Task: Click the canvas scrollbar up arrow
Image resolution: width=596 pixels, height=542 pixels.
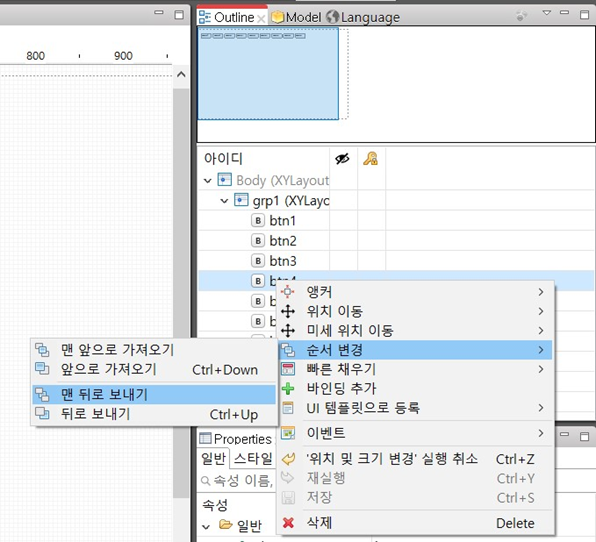Action: pyautogui.click(x=181, y=74)
